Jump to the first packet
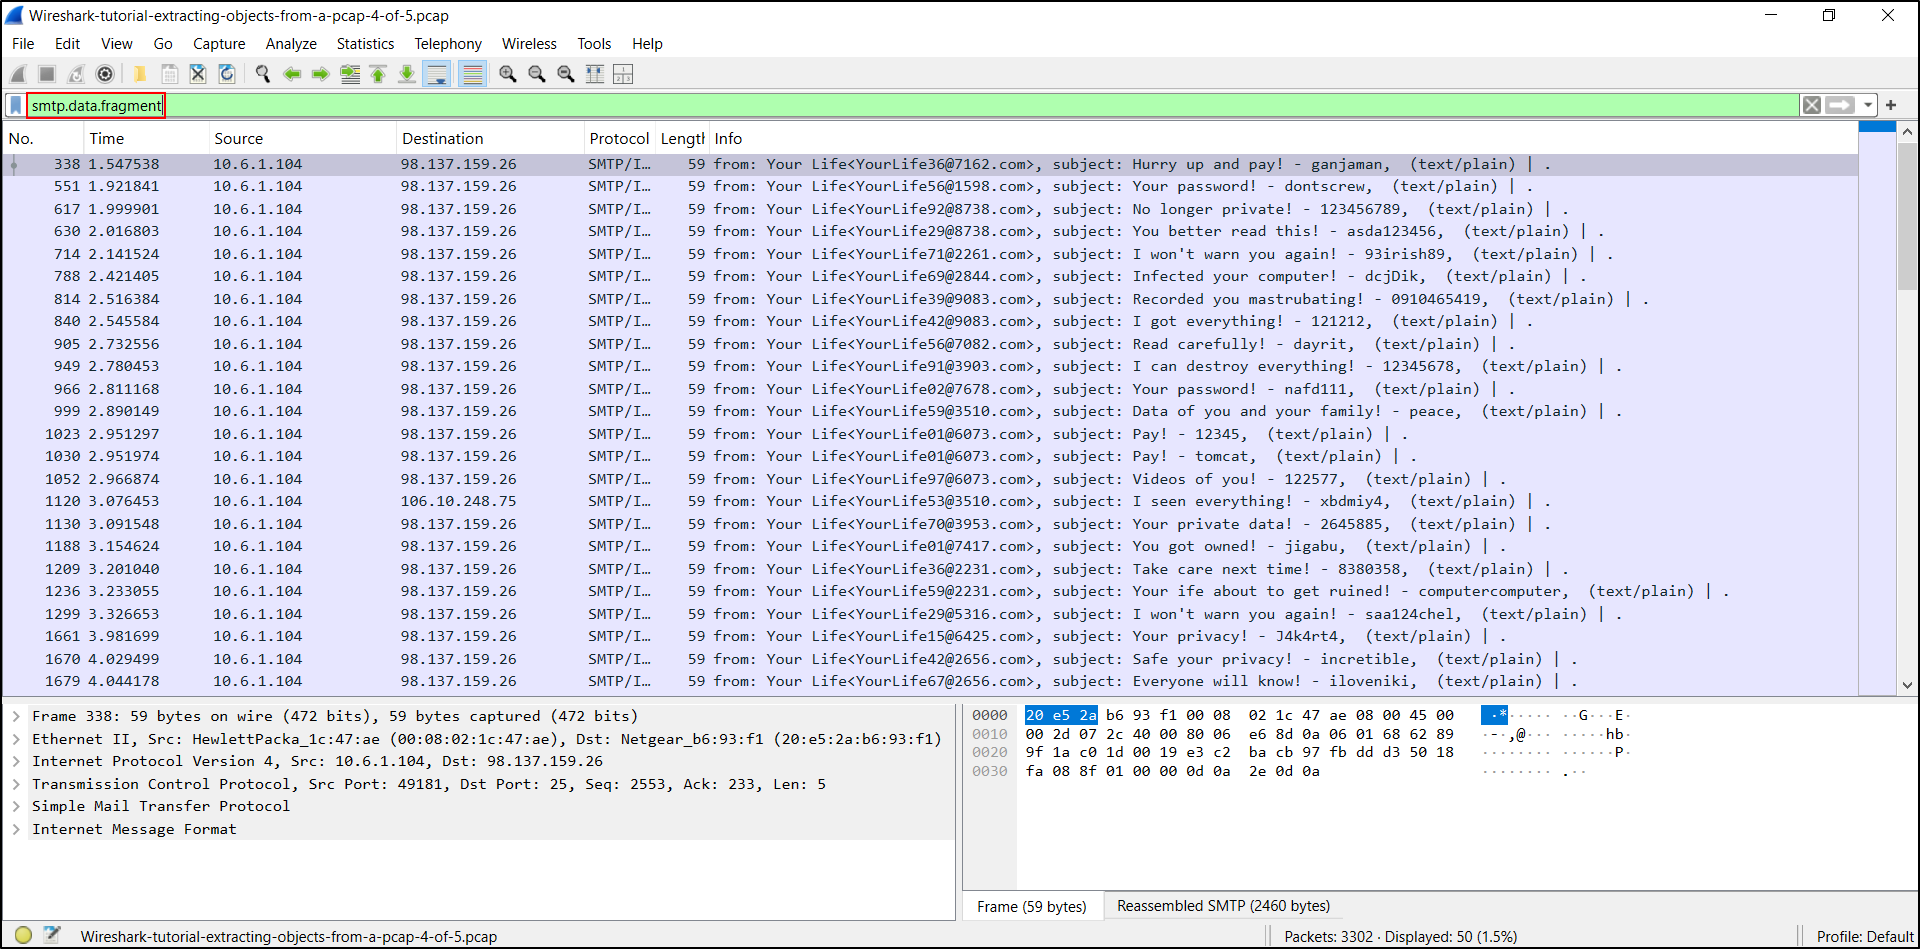Screen dimensions: 1920x949 coord(378,74)
